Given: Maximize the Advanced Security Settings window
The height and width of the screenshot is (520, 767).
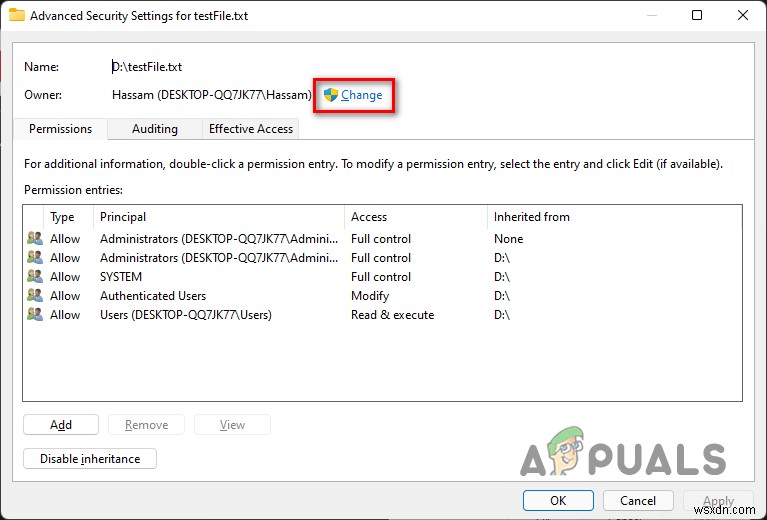Looking at the screenshot, I should tap(697, 15).
